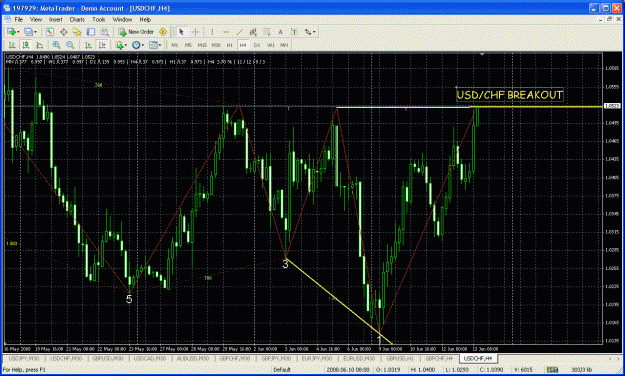Set timeframe to M30
Viewport: 625px width, 376px height.
216,45
